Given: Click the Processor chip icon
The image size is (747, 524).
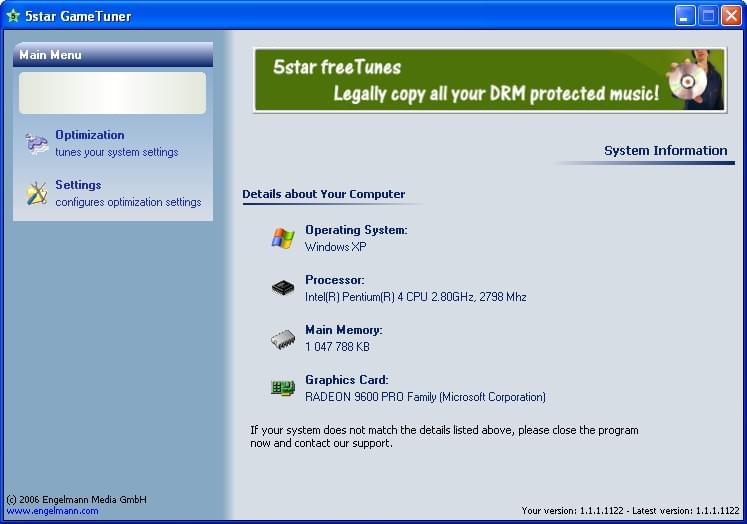Looking at the screenshot, I should pyautogui.click(x=283, y=288).
